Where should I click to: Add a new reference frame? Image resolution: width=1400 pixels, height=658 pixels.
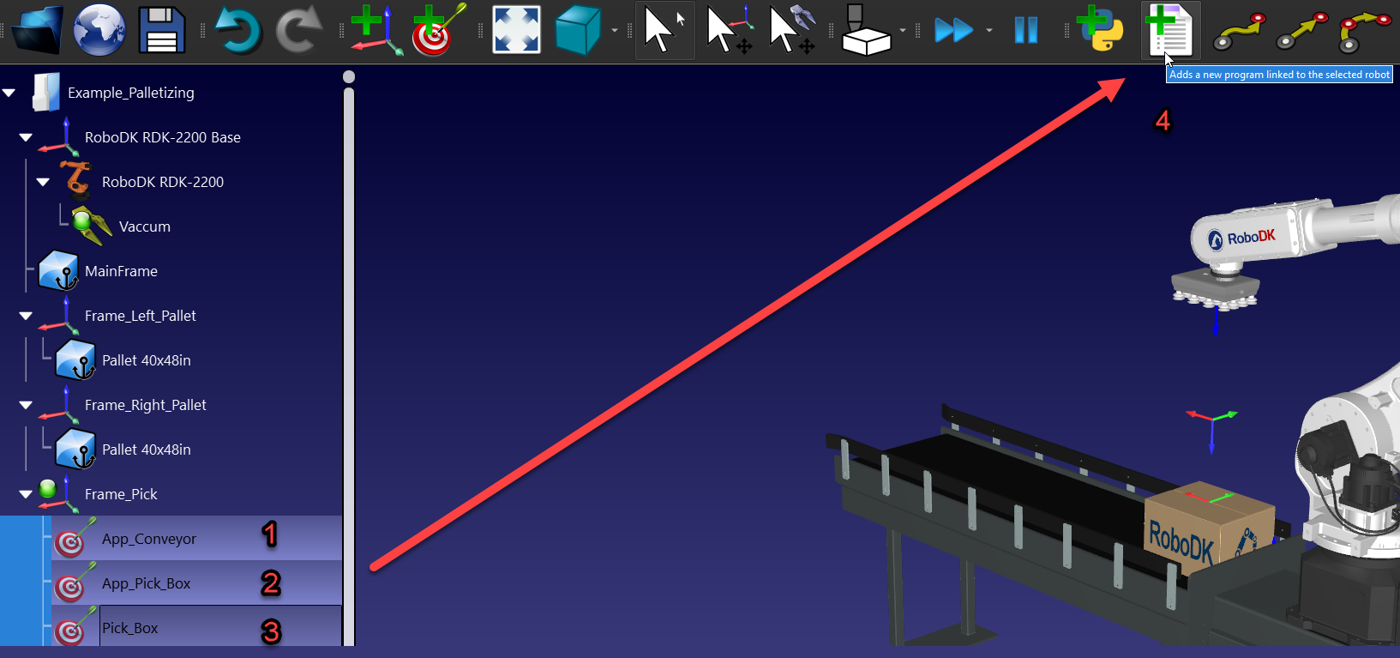pos(376,30)
